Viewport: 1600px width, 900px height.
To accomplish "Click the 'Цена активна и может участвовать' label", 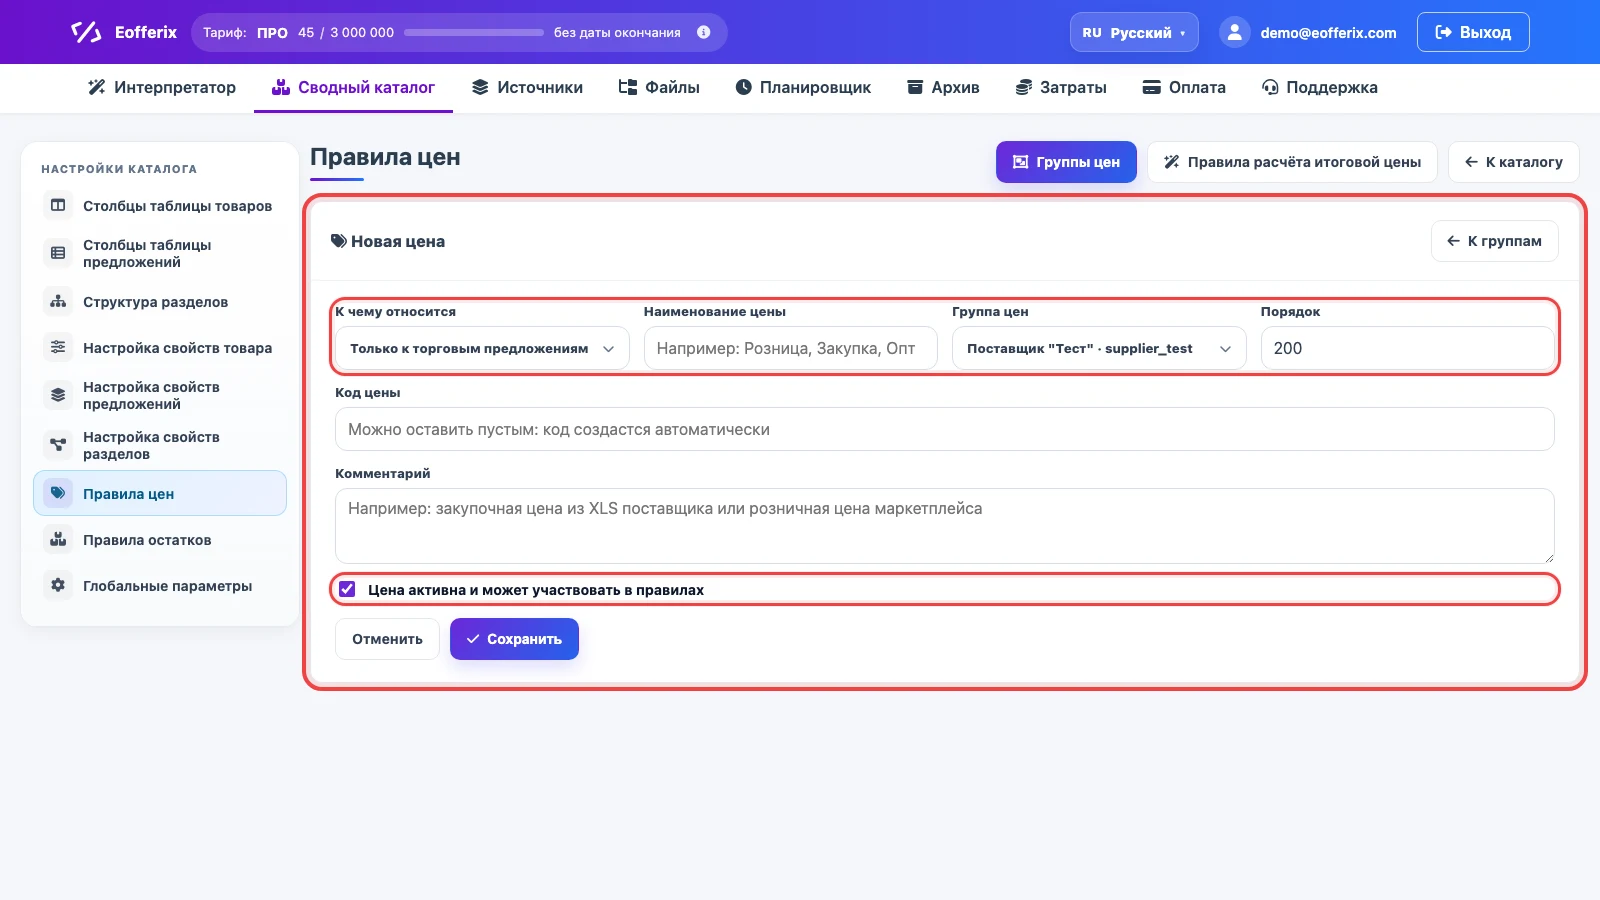I will [x=536, y=590].
